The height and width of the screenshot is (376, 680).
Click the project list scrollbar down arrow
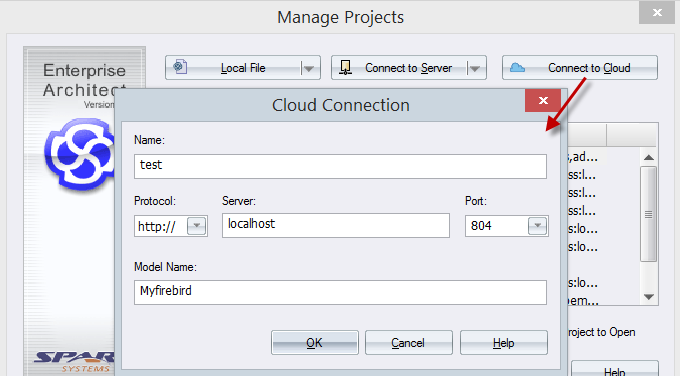coord(649,297)
